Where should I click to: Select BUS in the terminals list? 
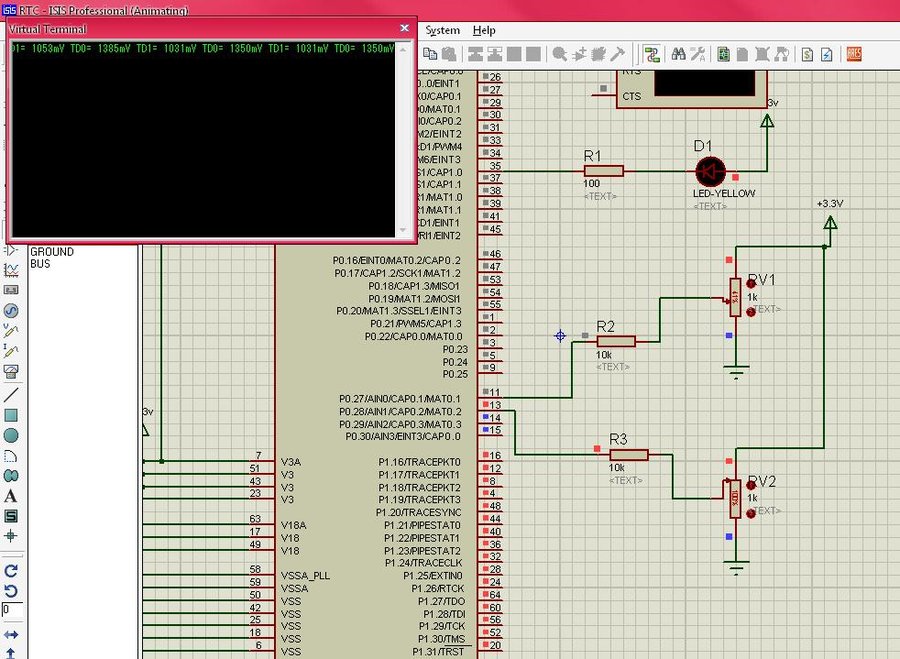tap(40, 264)
